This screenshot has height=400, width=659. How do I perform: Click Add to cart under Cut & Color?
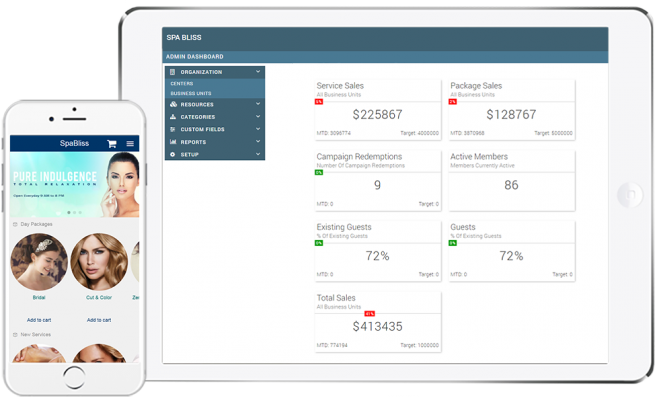99,320
